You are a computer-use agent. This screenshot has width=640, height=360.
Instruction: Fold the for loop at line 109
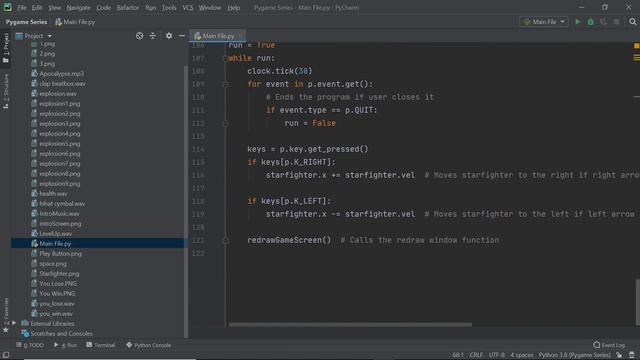(x=225, y=84)
